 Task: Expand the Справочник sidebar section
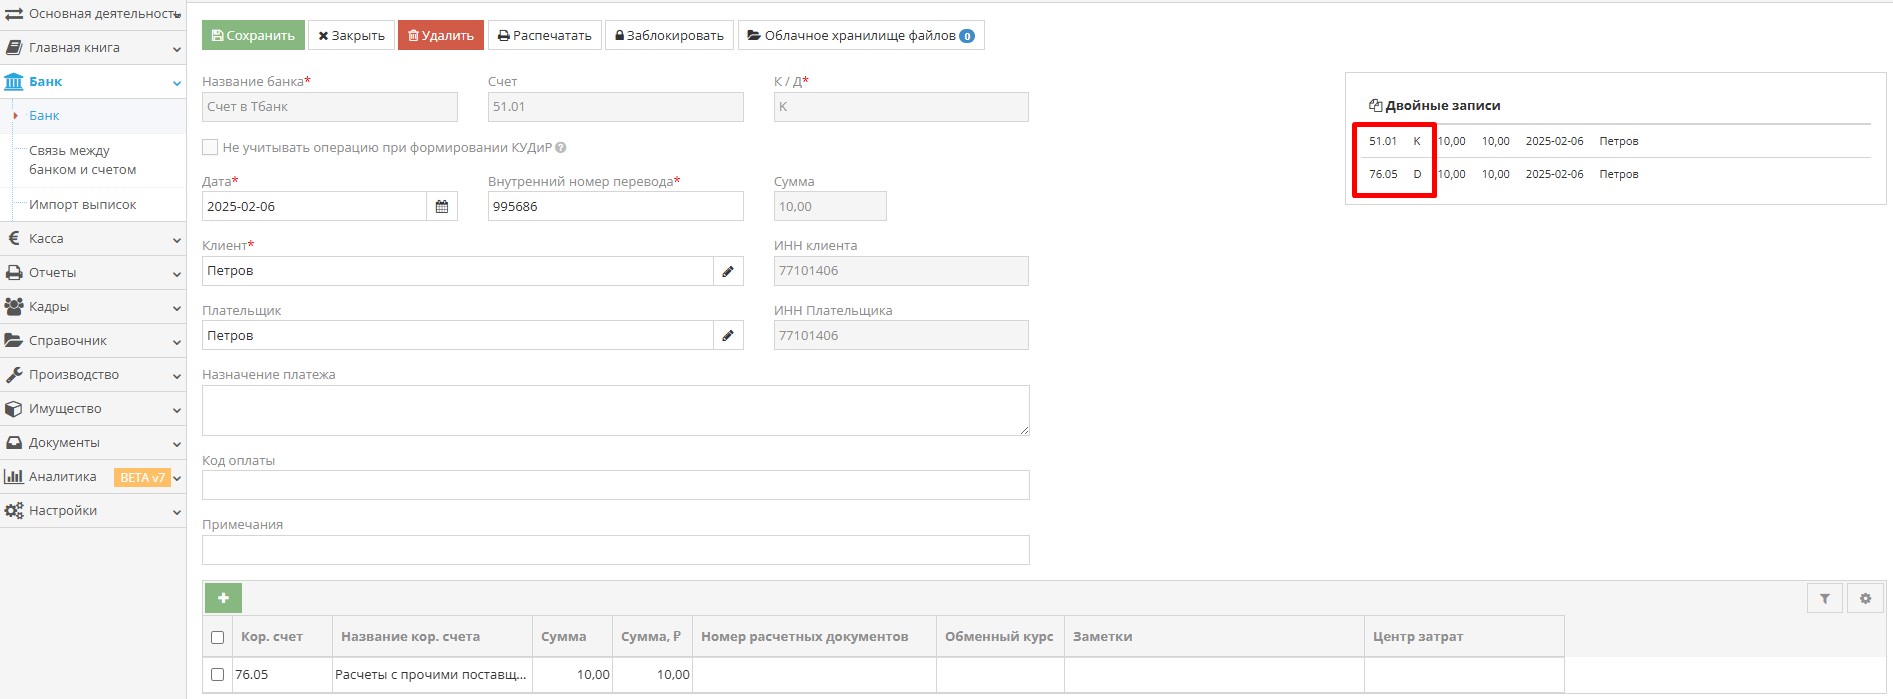pos(92,341)
